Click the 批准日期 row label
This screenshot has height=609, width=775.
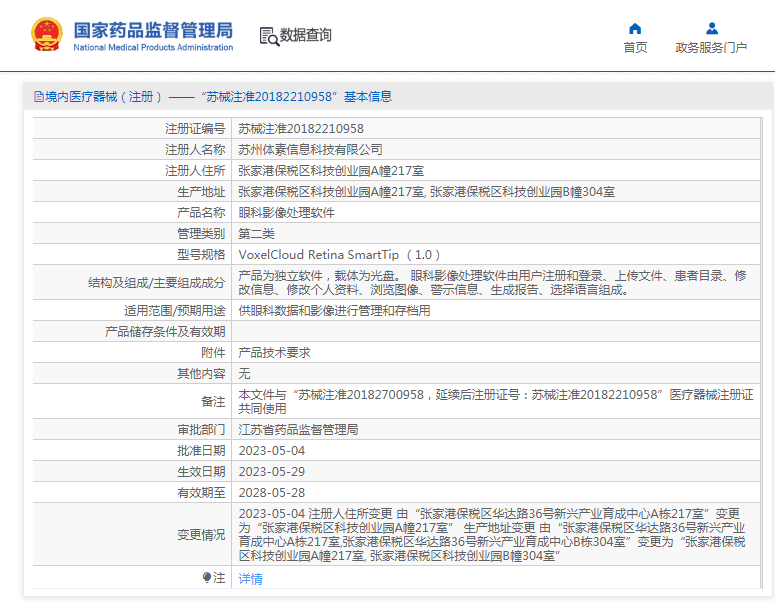click(x=202, y=451)
